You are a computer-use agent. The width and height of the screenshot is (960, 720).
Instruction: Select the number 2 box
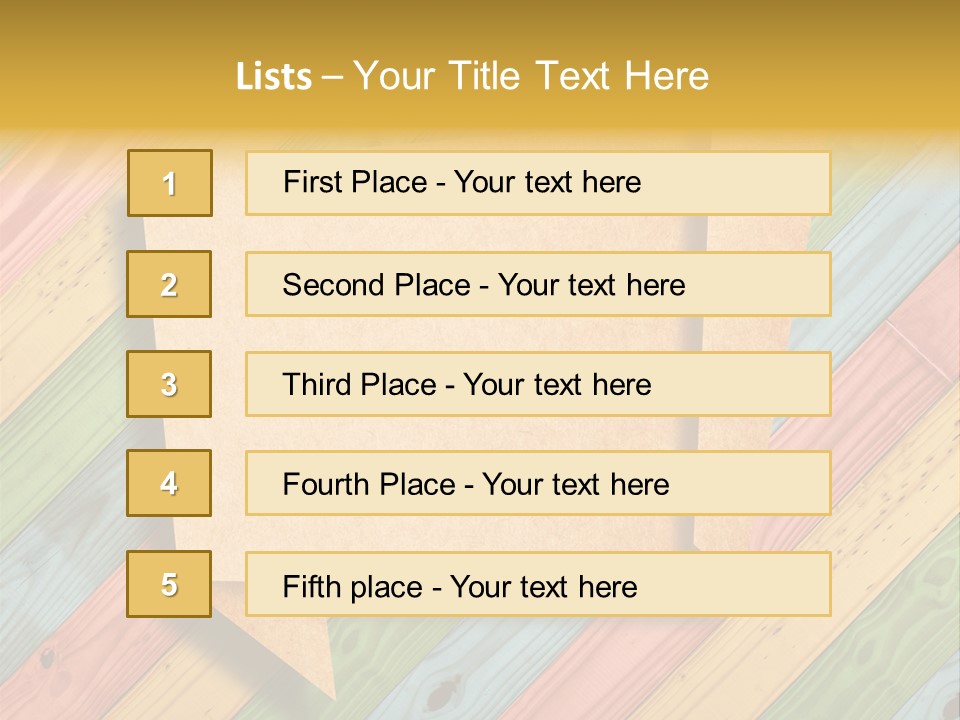[169, 284]
